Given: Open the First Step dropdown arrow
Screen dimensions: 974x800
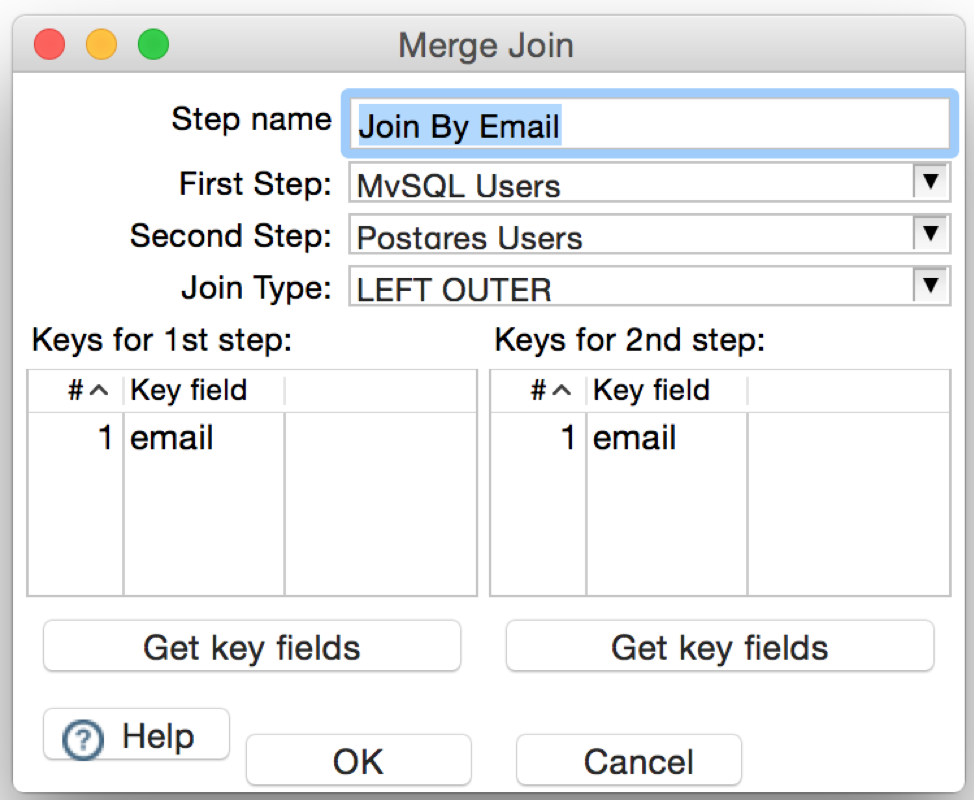Looking at the screenshot, I should [930, 182].
